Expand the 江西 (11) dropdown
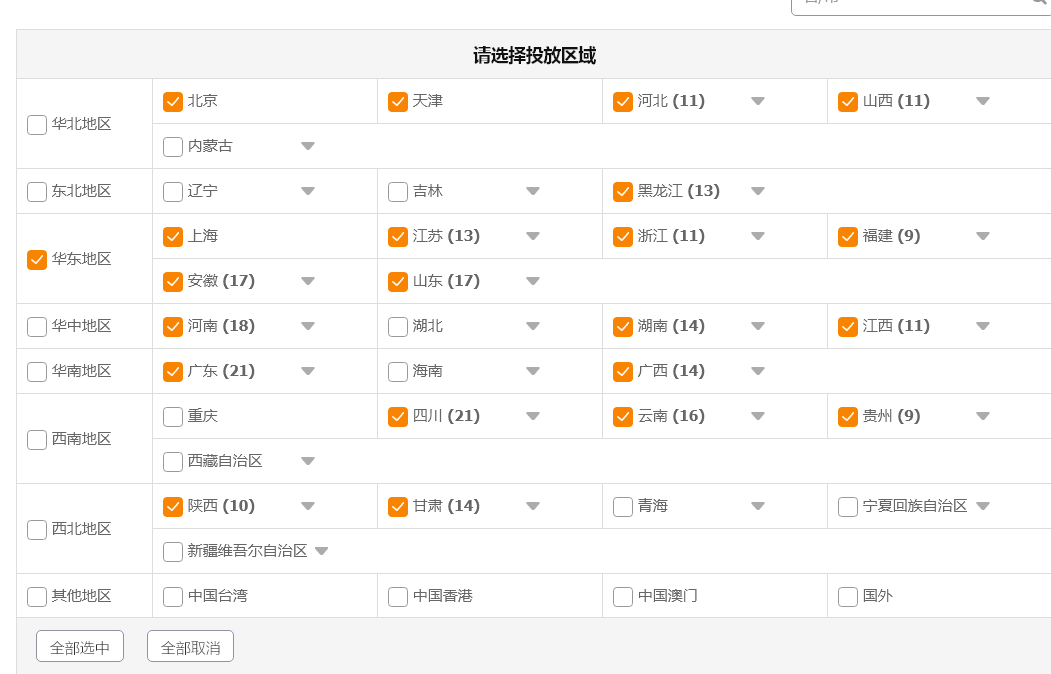This screenshot has width=1051, height=674. pos(983,326)
